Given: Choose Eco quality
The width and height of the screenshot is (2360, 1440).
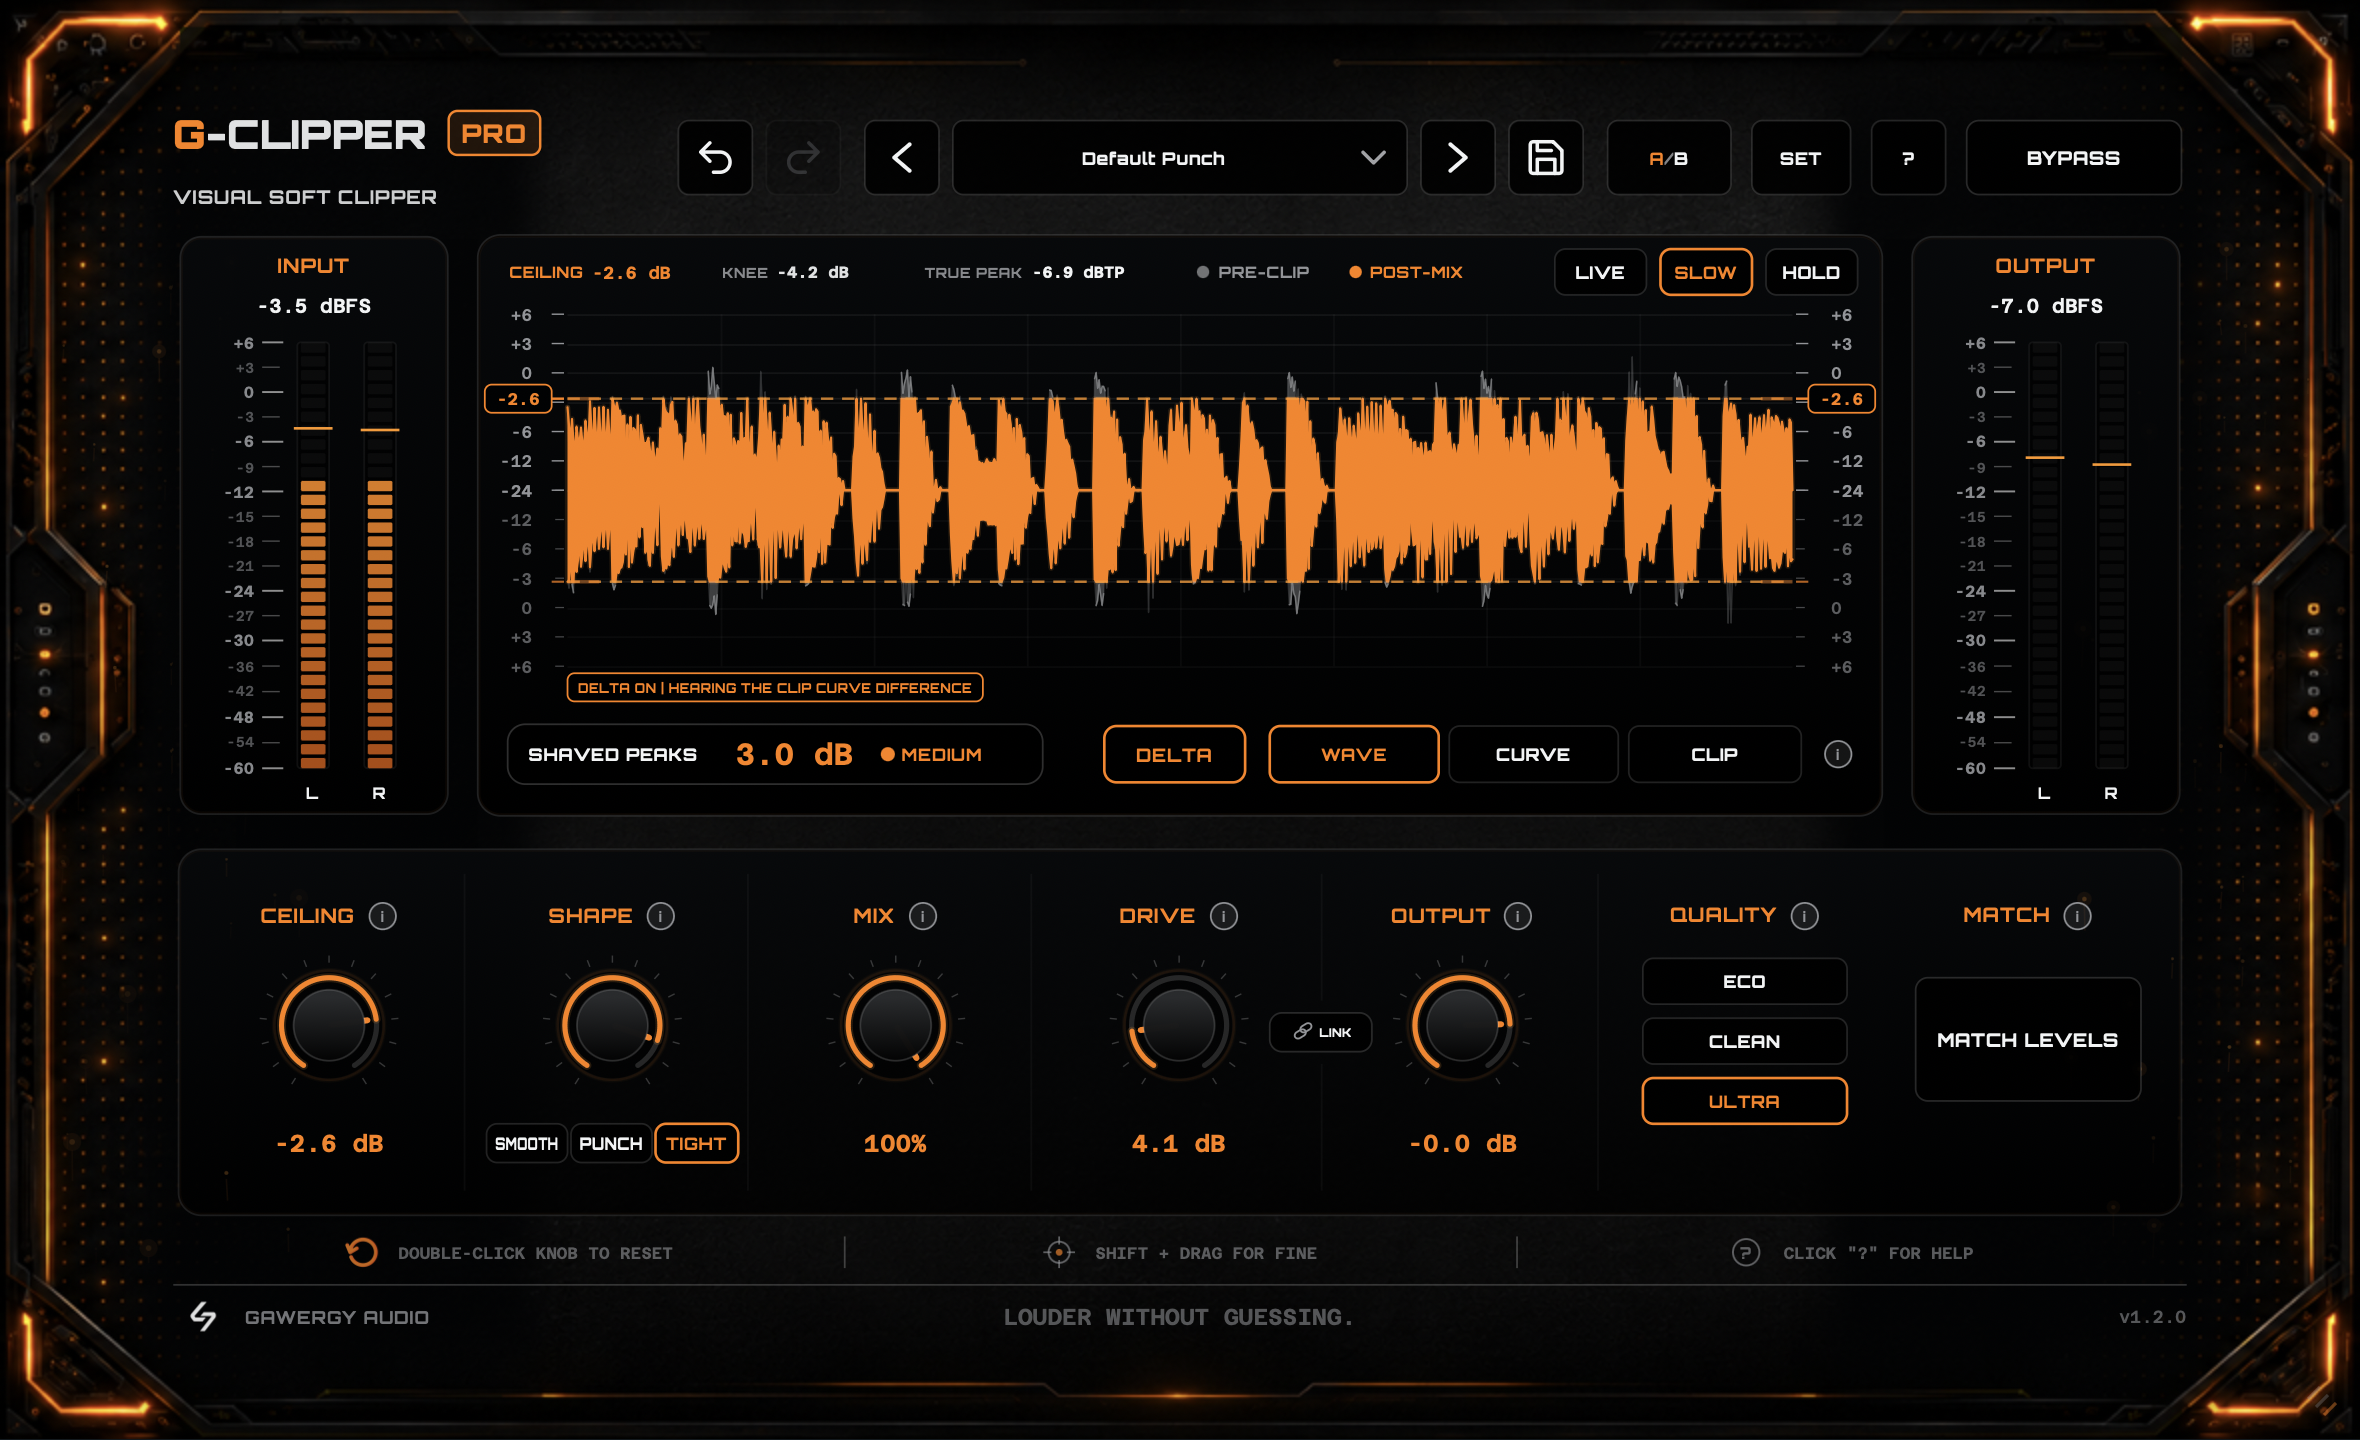Looking at the screenshot, I should click(1744, 982).
